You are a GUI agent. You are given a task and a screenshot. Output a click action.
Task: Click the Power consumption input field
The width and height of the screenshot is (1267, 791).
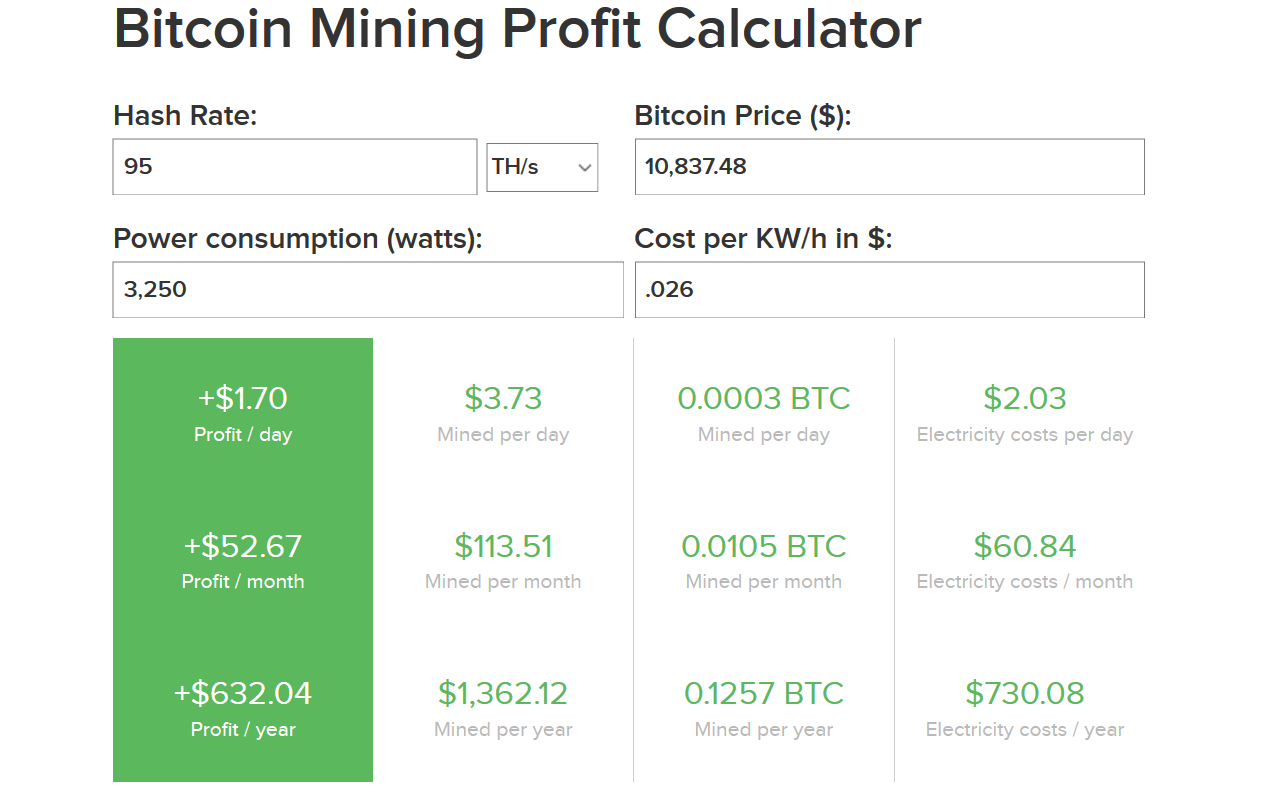click(367, 289)
